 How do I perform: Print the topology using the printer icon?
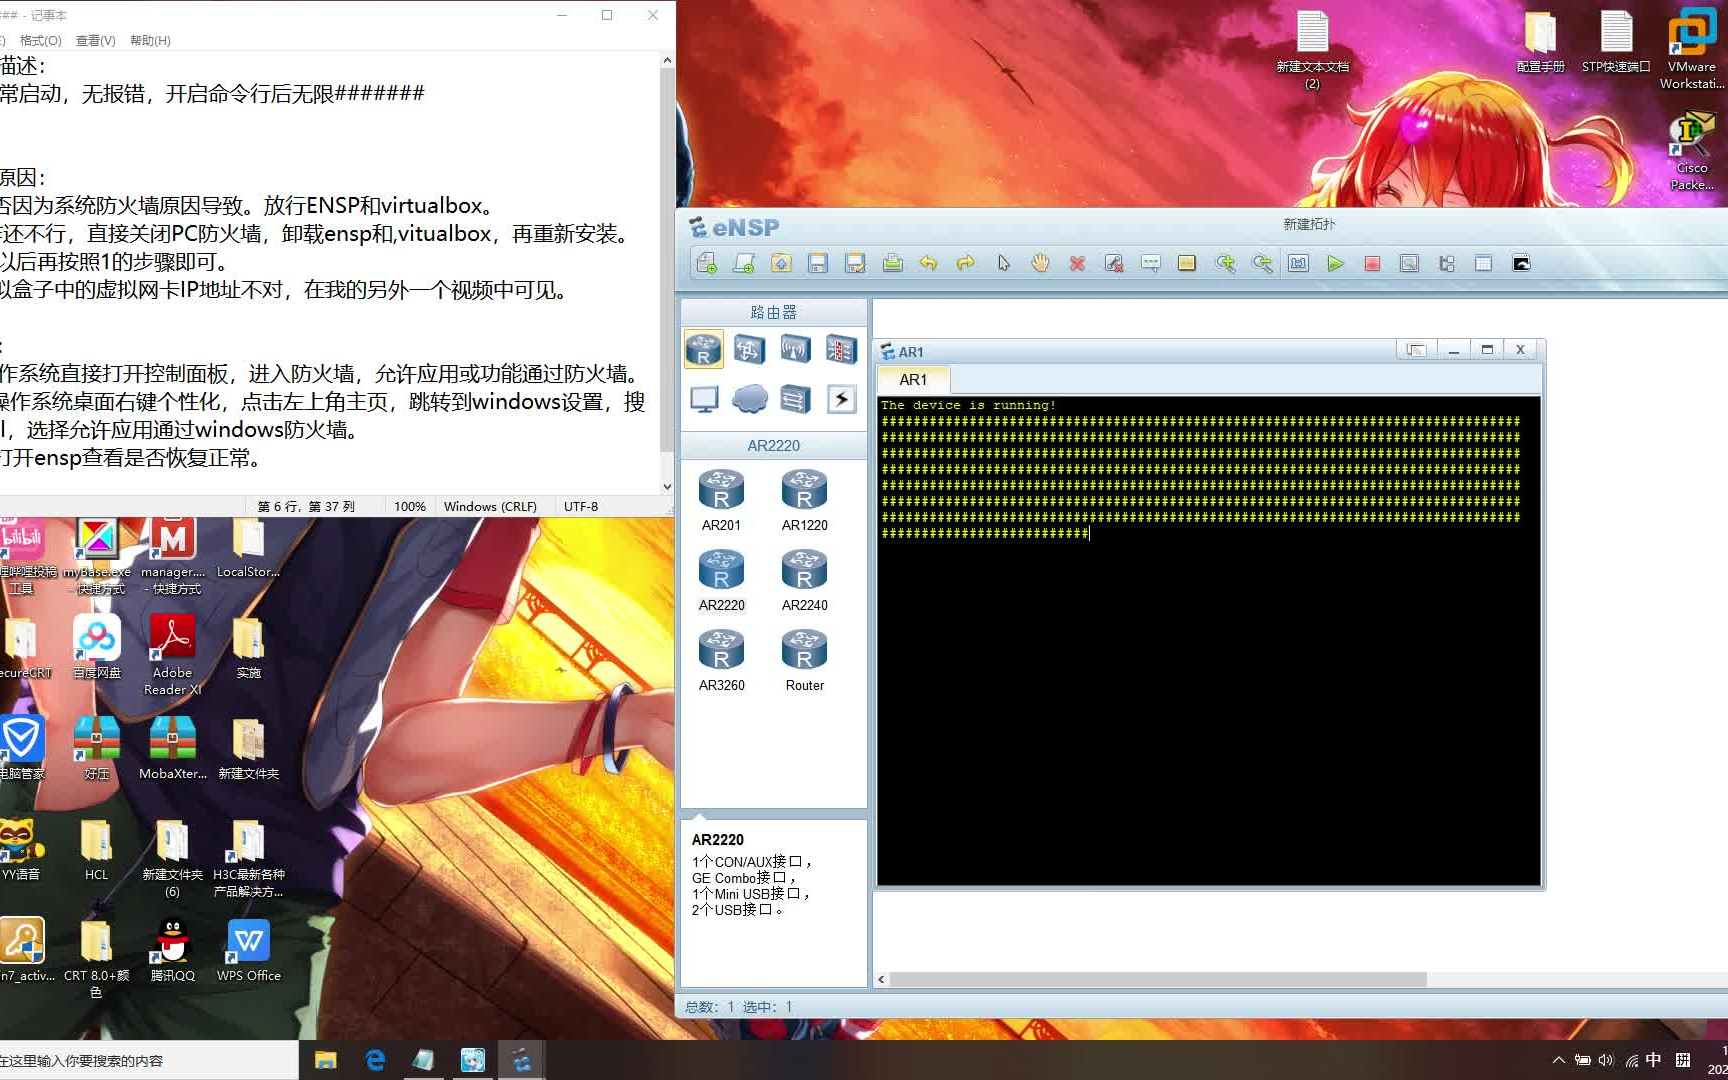coord(892,264)
